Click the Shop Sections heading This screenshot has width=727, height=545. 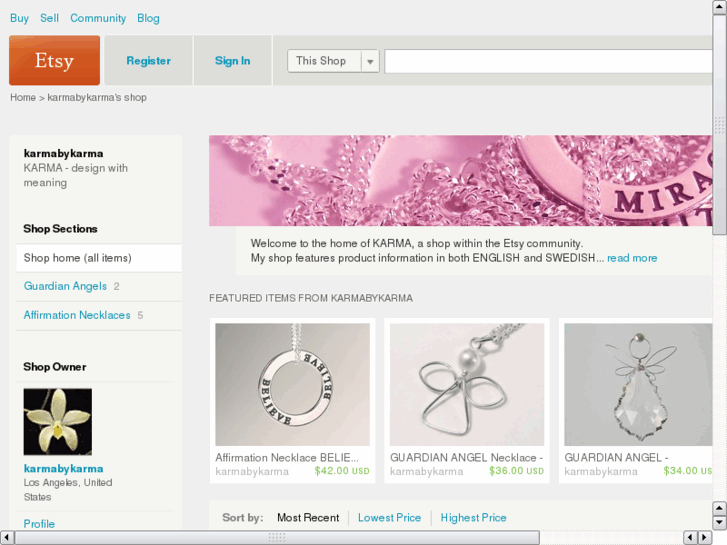click(x=60, y=229)
